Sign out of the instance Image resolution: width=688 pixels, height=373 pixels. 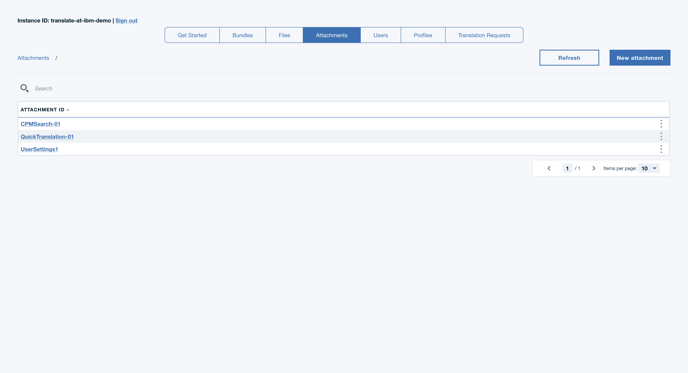126,21
